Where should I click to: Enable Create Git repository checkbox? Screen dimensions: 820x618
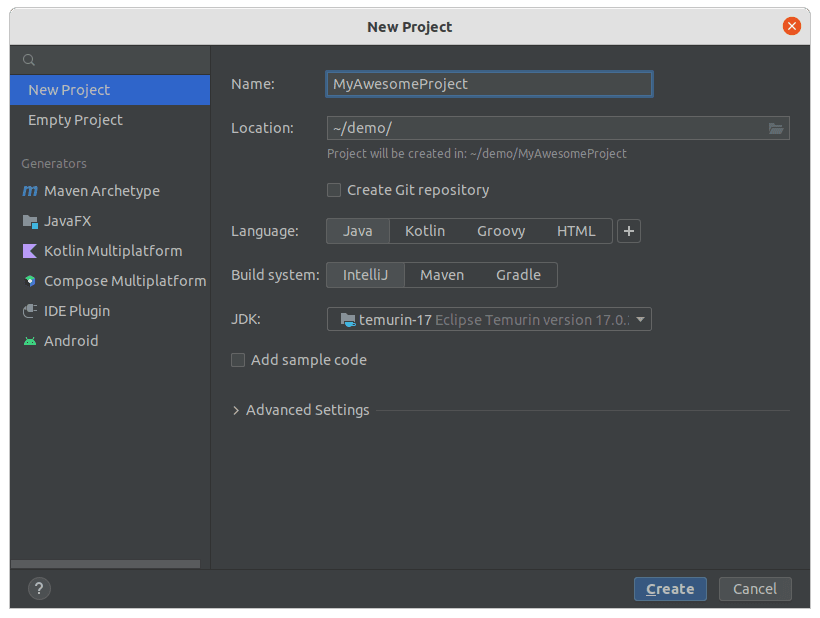pyautogui.click(x=334, y=190)
